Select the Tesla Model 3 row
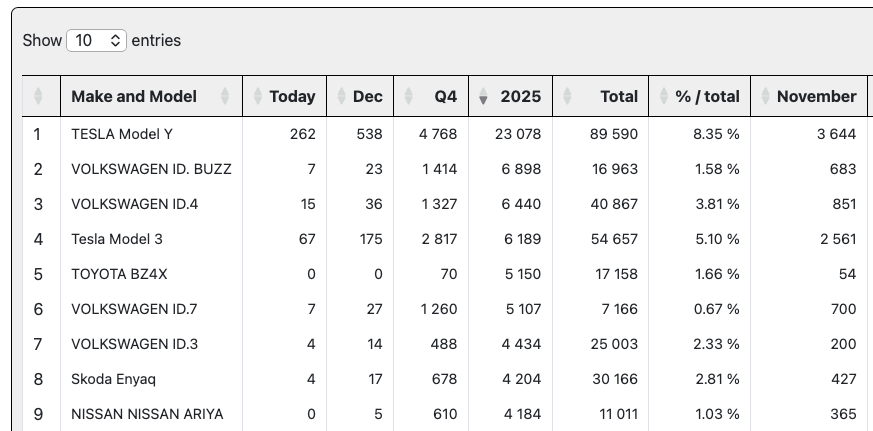This screenshot has width=873, height=431. pyautogui.click(x=117, y=239)
